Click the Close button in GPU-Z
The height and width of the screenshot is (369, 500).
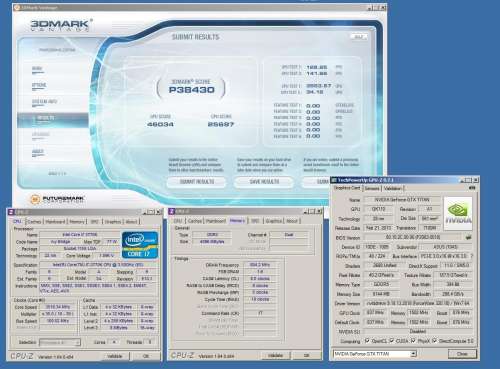[462, 354]
